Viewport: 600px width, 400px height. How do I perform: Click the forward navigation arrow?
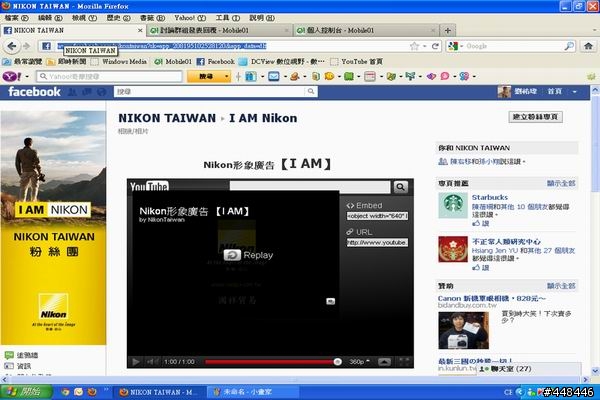[26, 46]
